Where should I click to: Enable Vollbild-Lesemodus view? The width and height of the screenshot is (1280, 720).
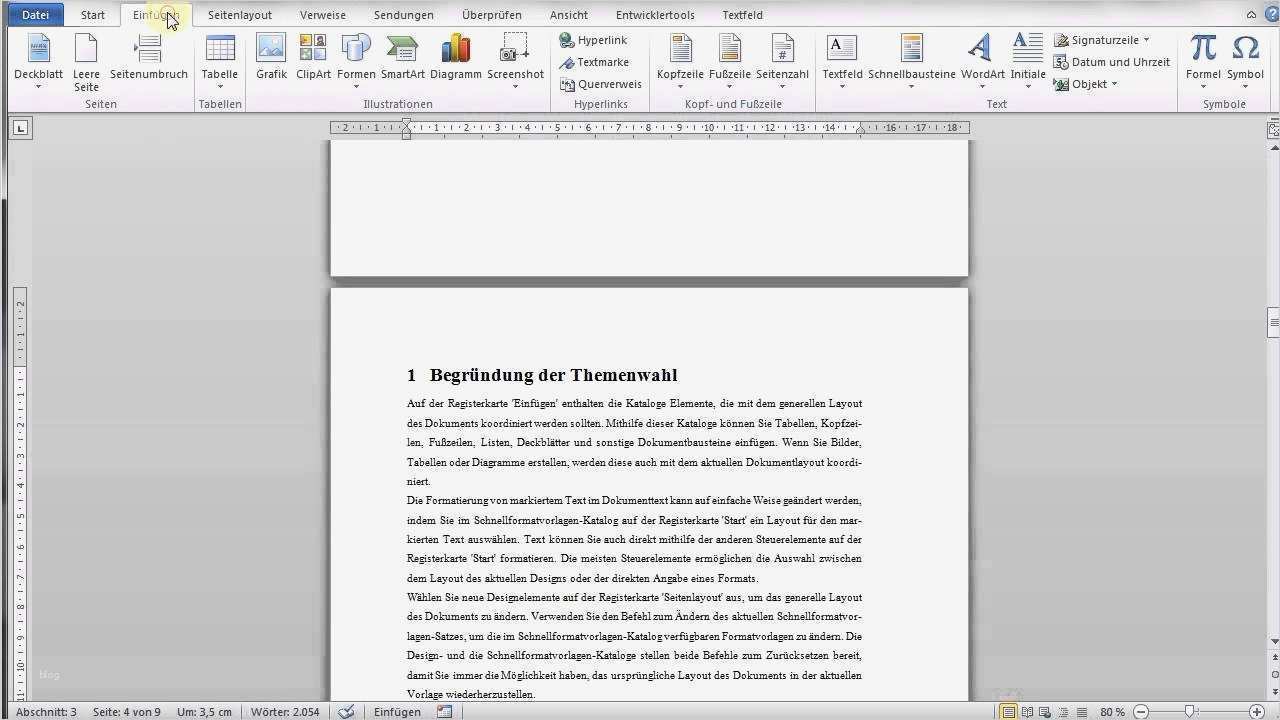click(1027, 712)
